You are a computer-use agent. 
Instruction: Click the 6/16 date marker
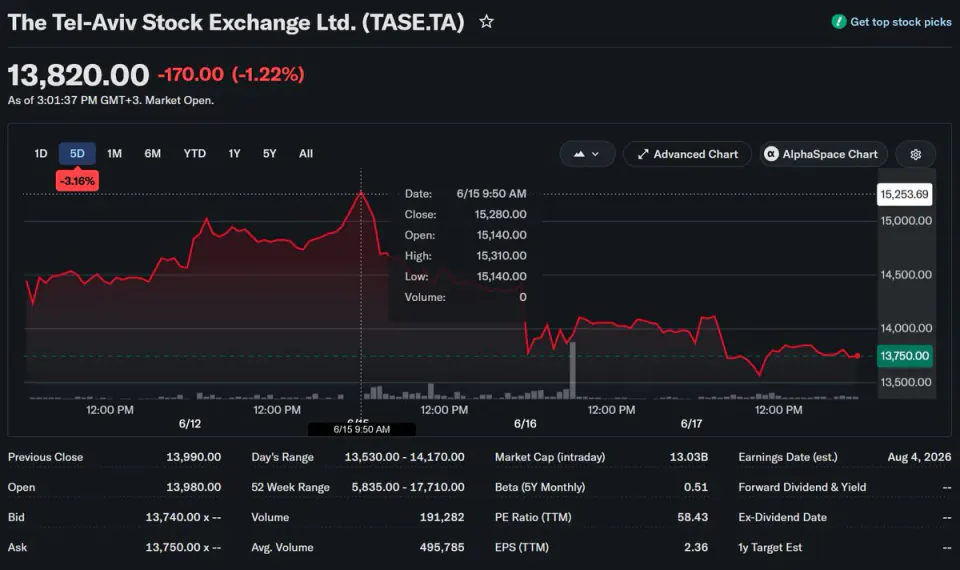pyautogui.click(x=525, y=424)
